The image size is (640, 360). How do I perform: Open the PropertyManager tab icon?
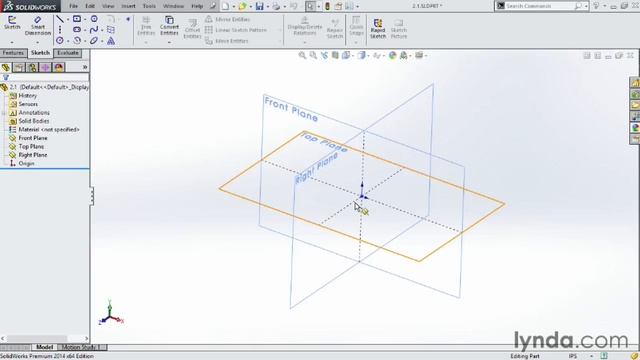(19, 67)
